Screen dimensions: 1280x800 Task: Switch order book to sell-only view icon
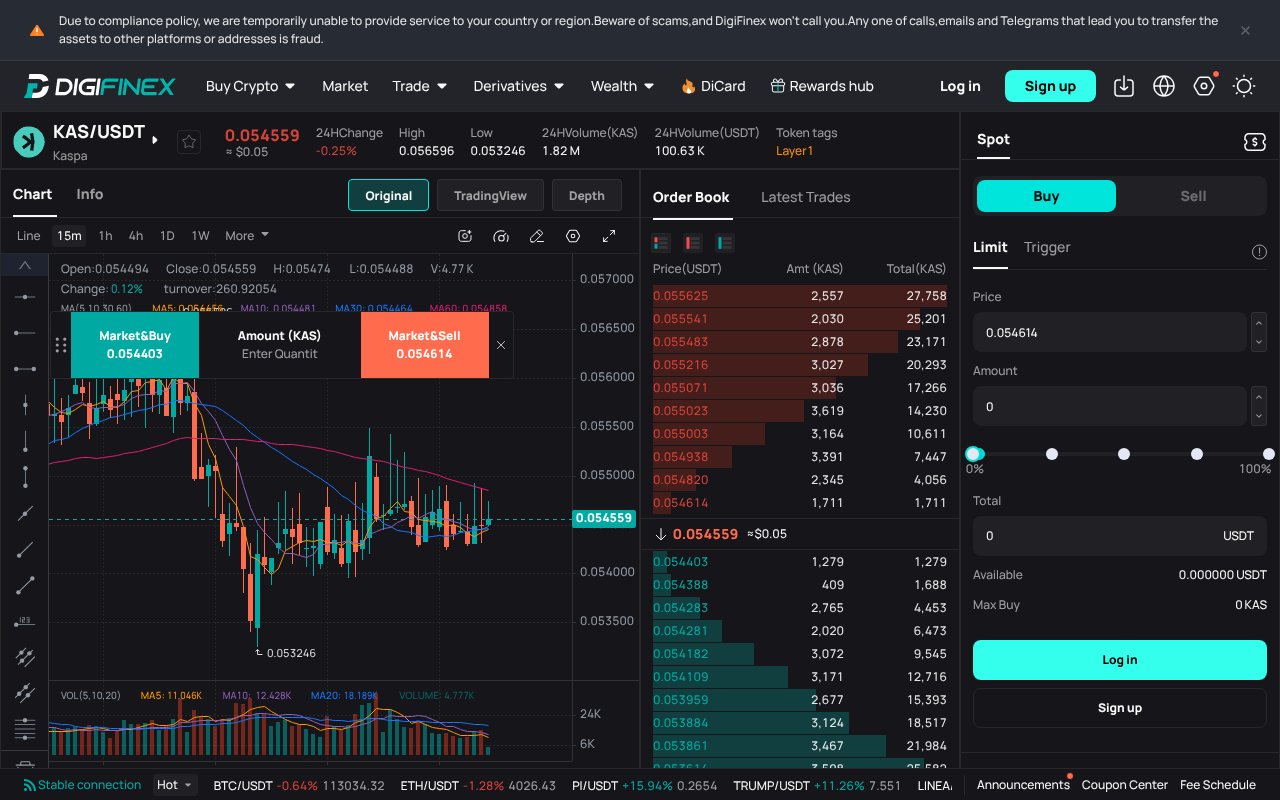(692, 243)
